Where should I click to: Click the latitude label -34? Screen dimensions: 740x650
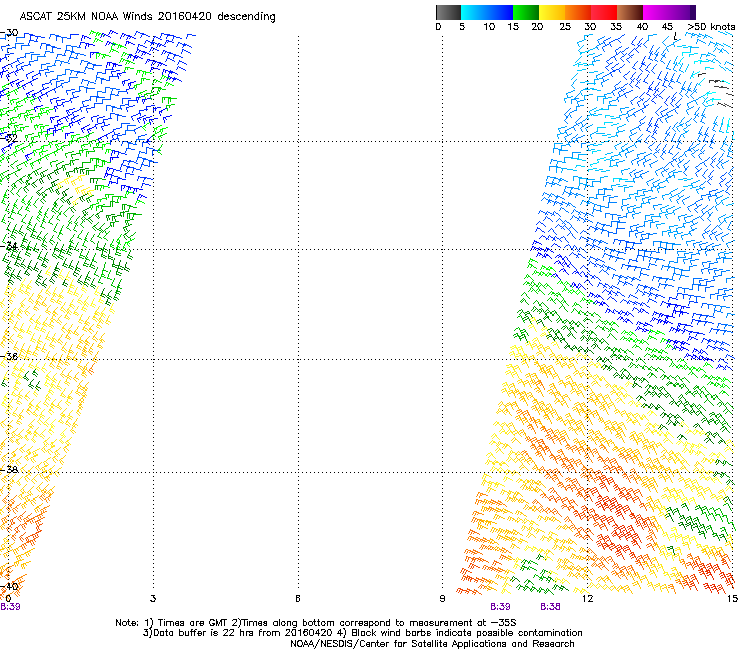(x=9, y=246)
